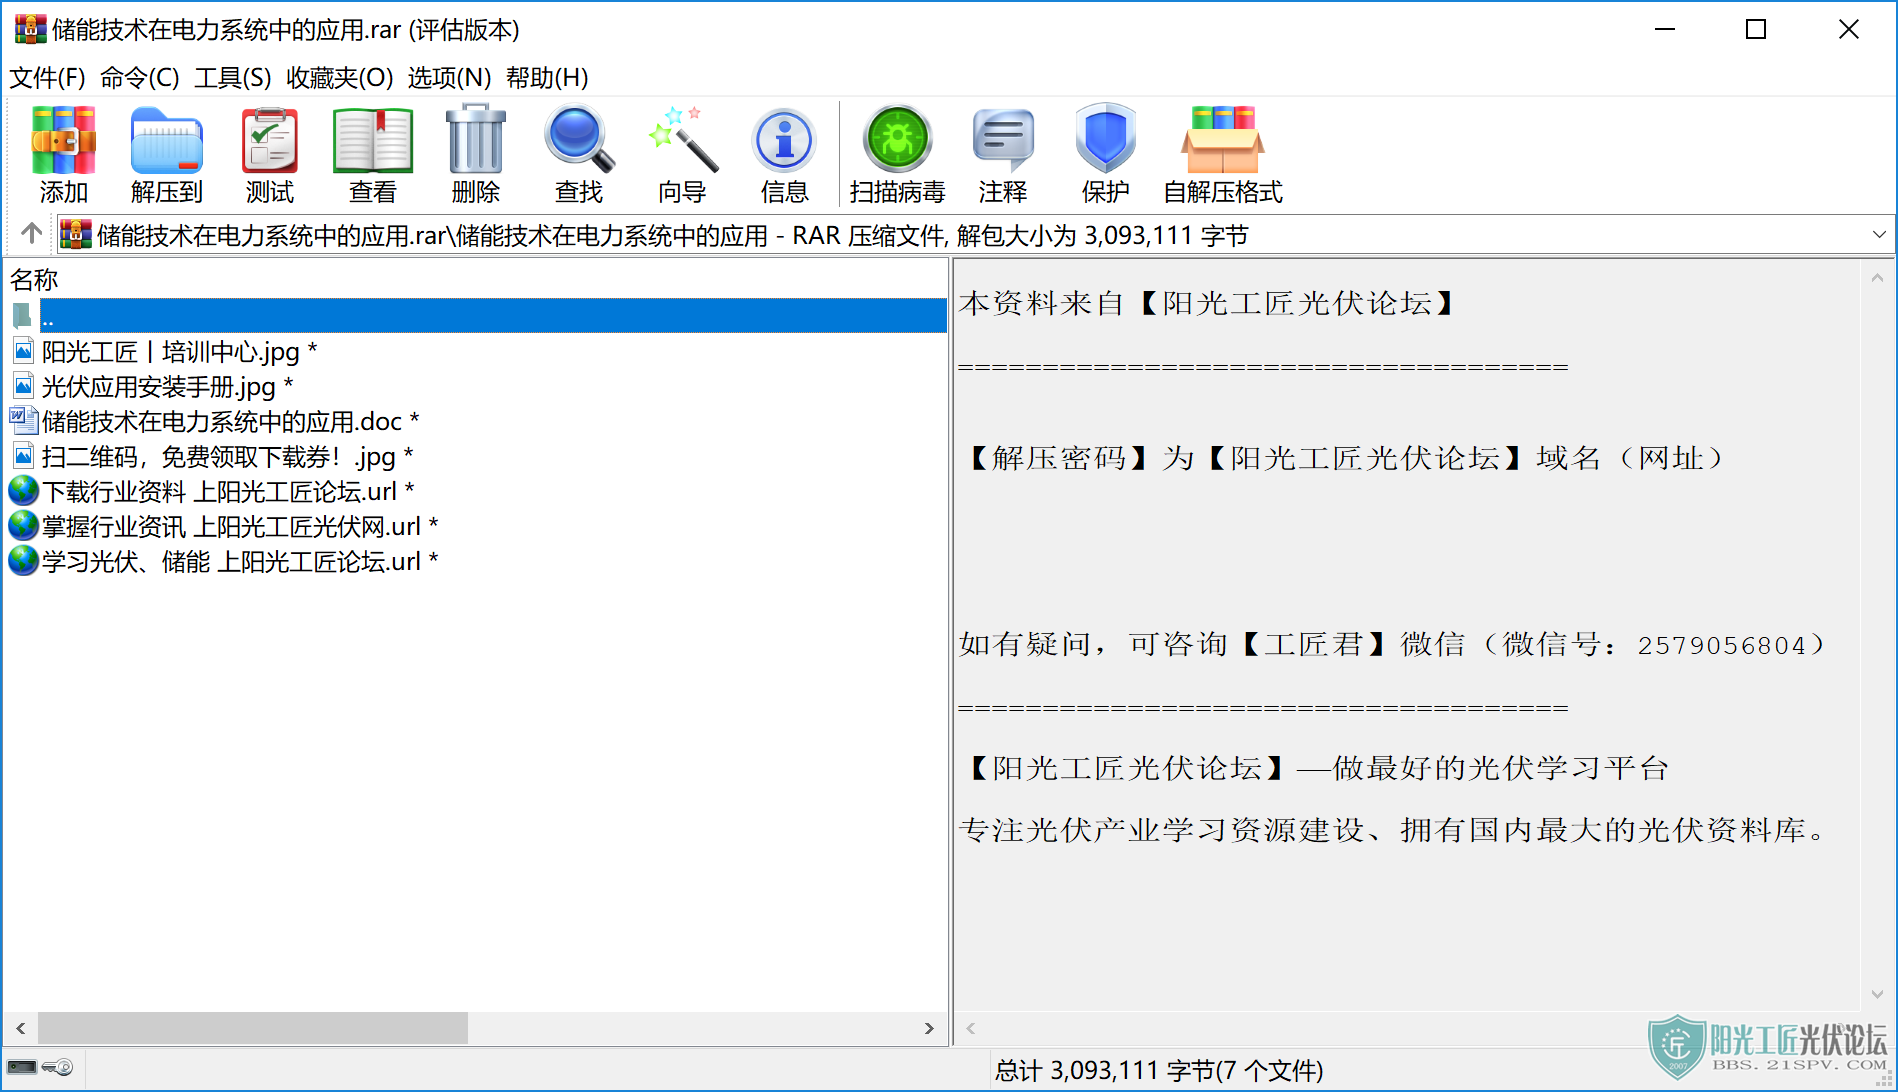Click the Delete (删除) trash icon
The width and height of the screenshot is (1898, 1092).
476,154
